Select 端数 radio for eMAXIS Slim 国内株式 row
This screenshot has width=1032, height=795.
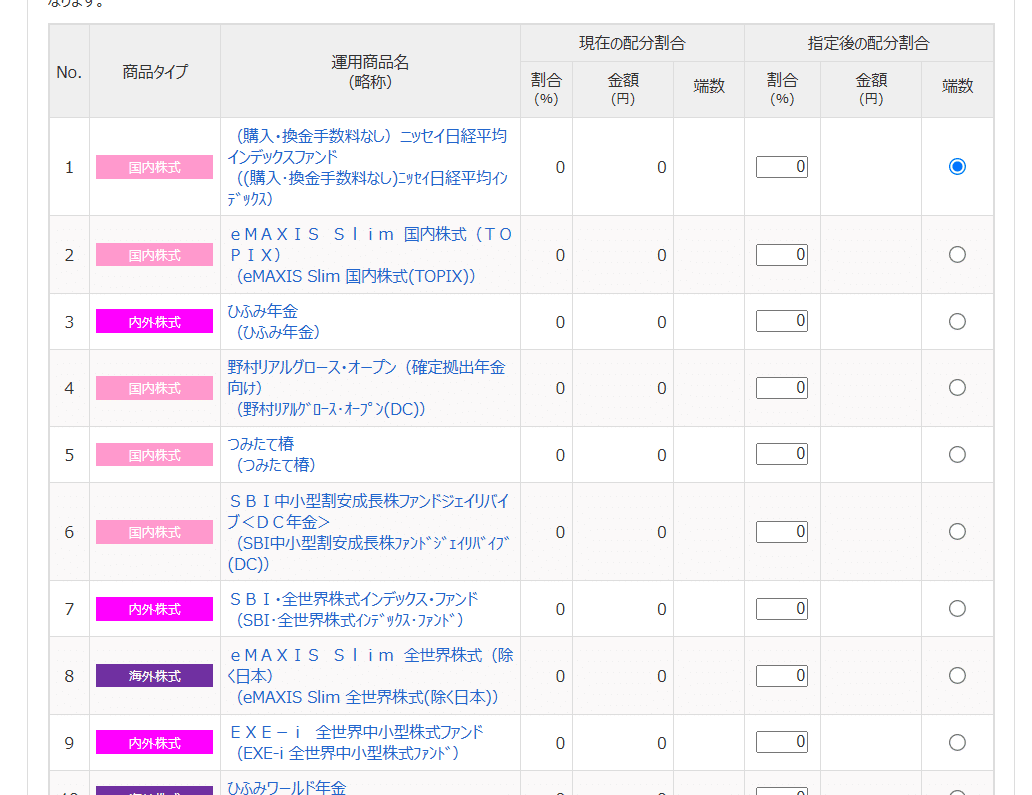[957, 255]
